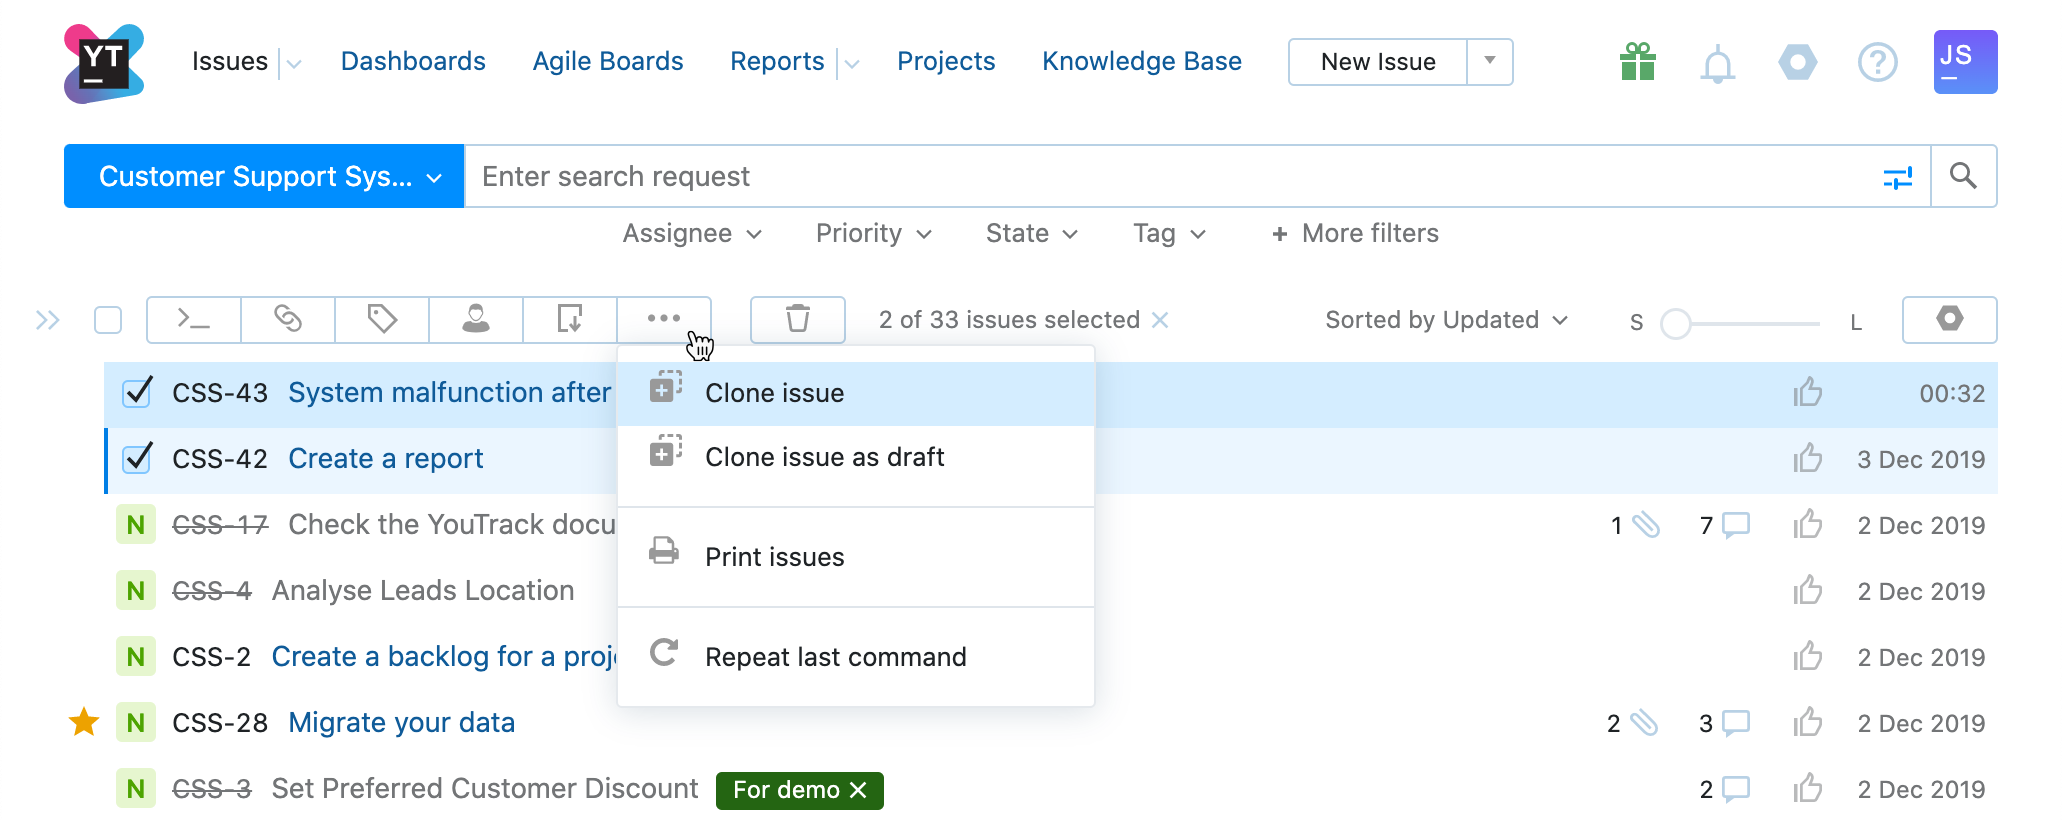Click the link issues toolbar icon
2062x820 pixels.
point(288,319)
